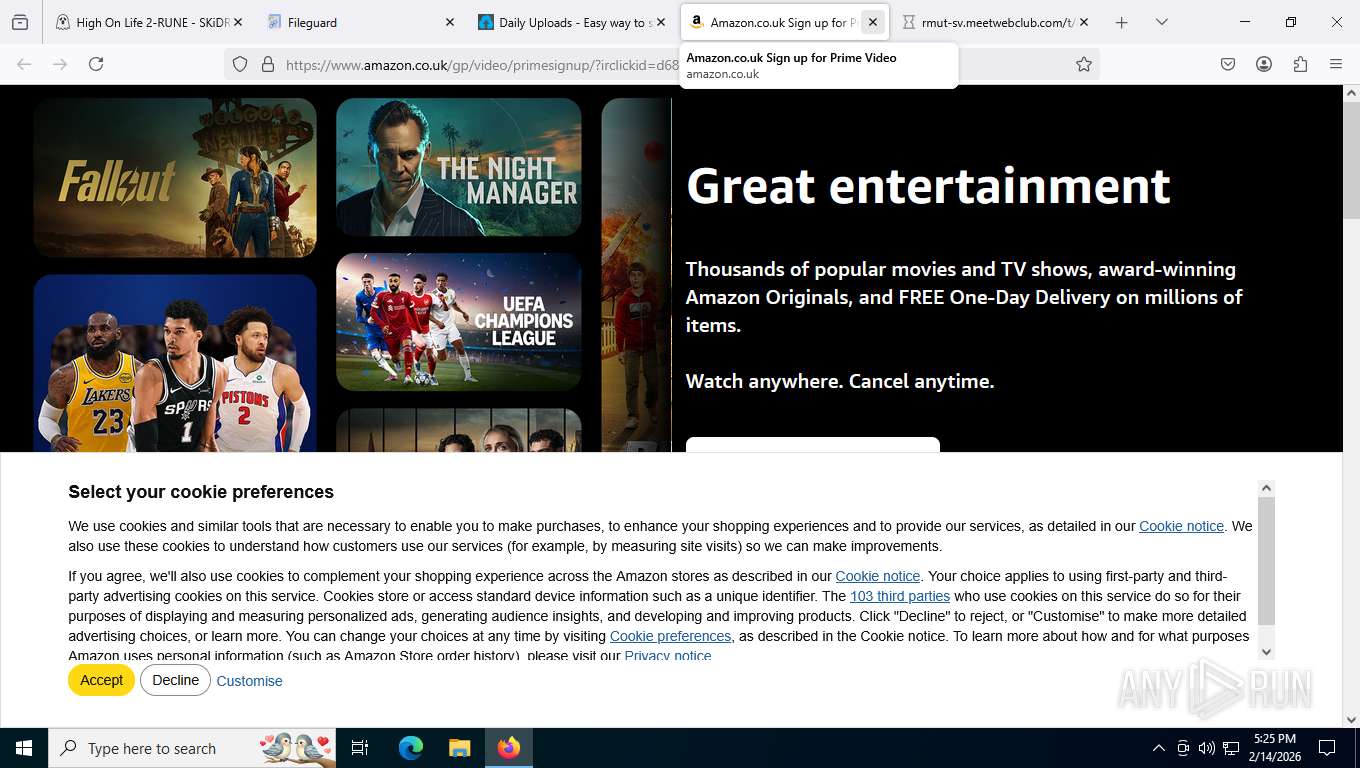
Task: Expand the list all tabs dropdown
Action: [1161, 22]
